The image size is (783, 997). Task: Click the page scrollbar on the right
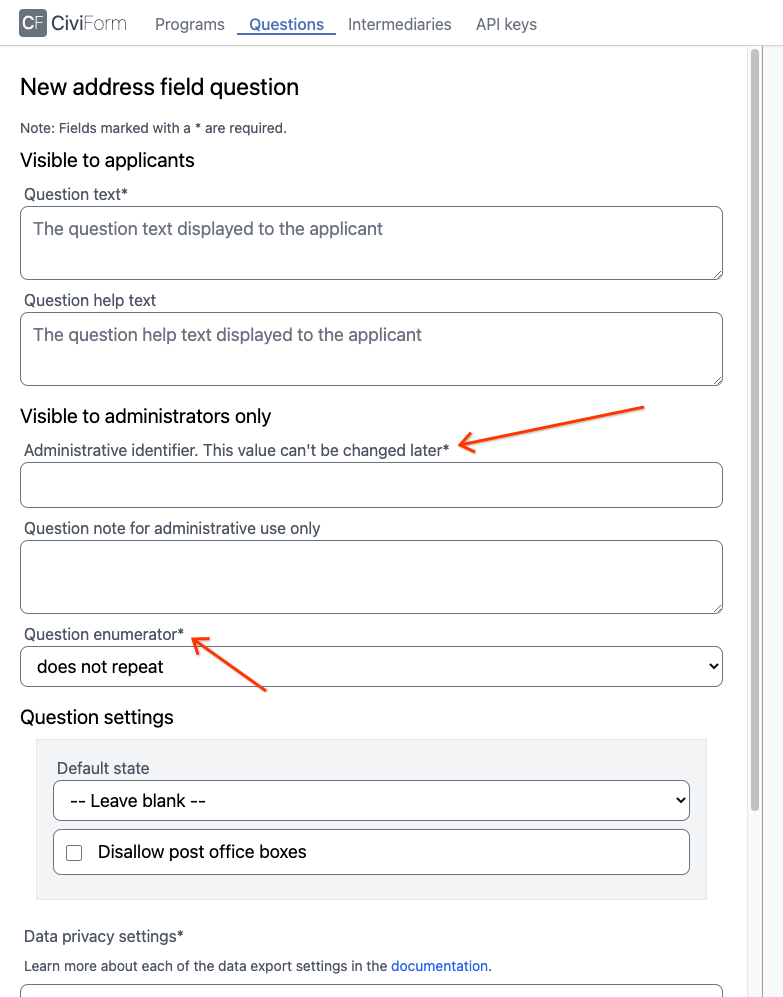pyautogui.click(x=755, y=430)
